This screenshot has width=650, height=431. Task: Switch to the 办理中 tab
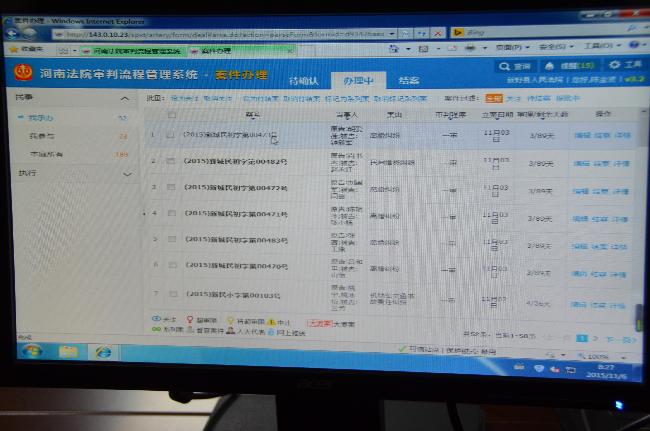click(358, 80)
